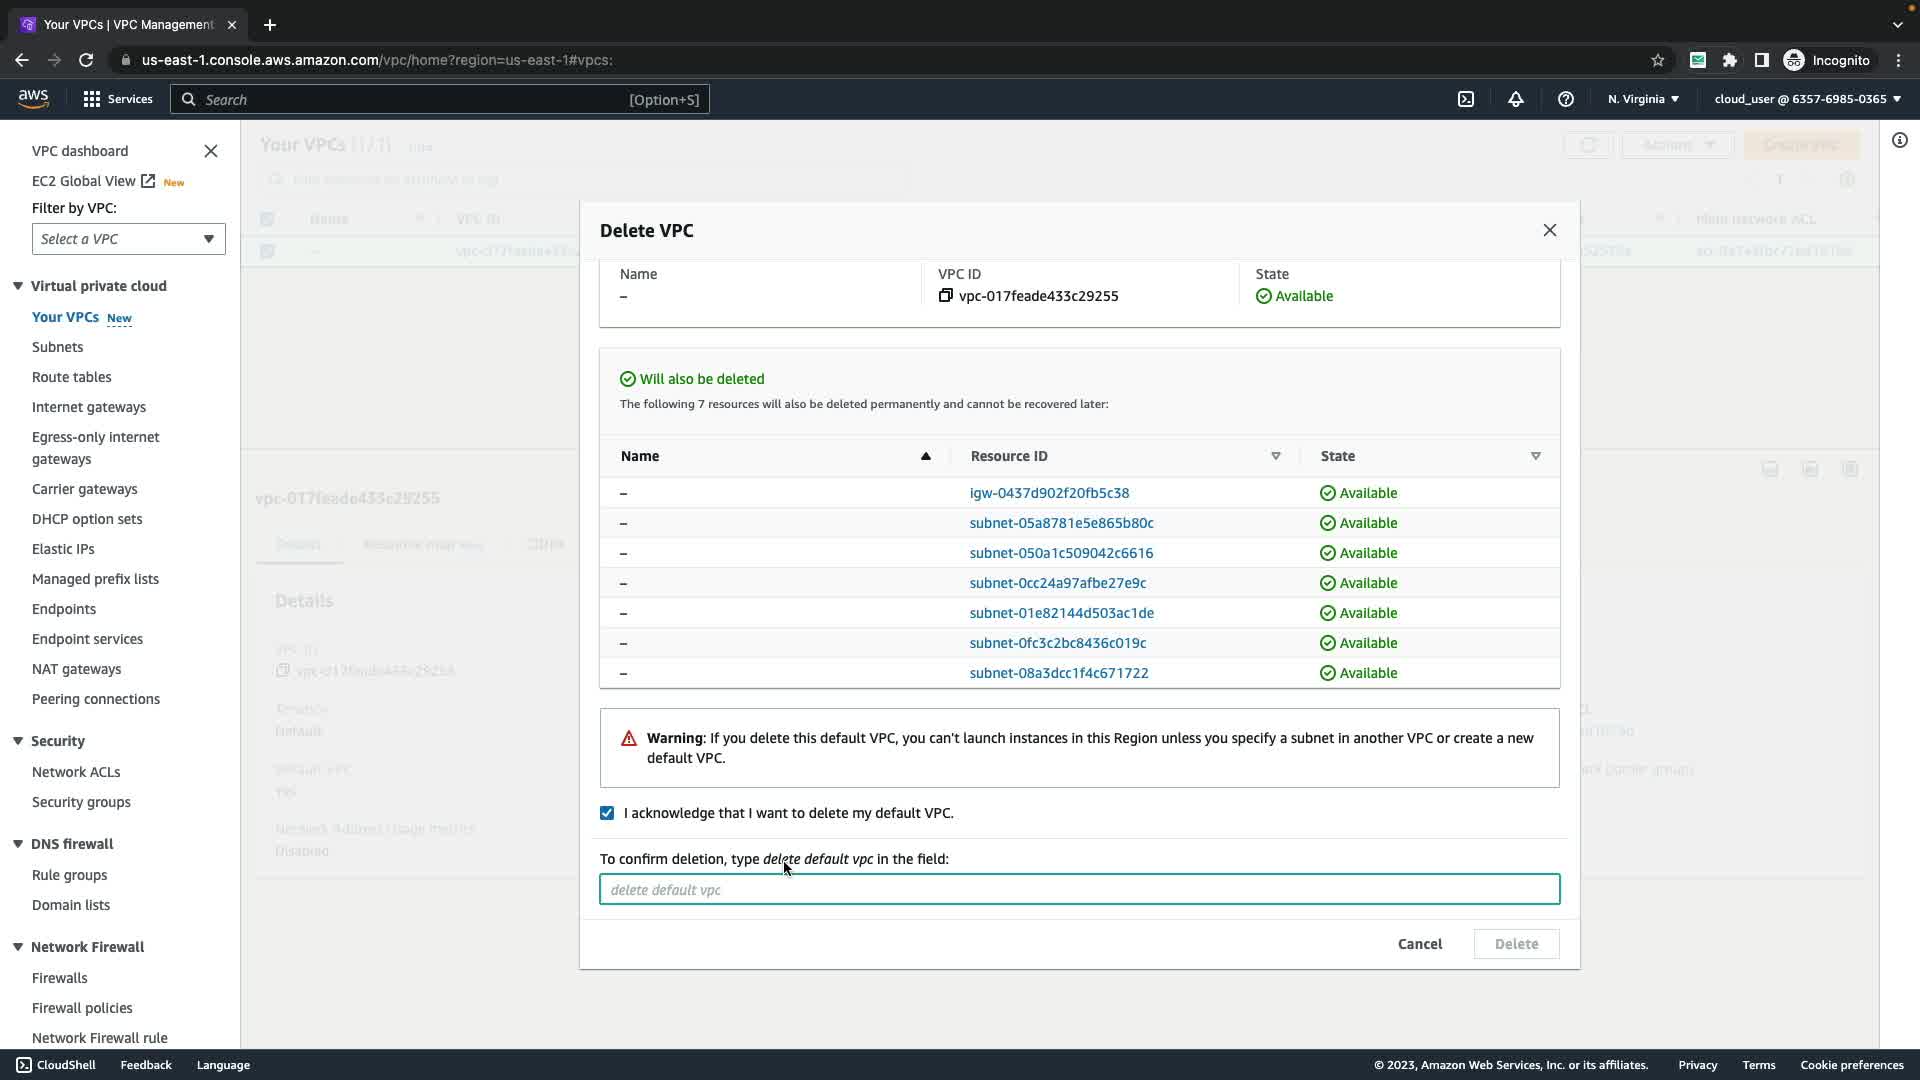Collapse the Security sidebar section
This screenshot has width=1920, height=1080.
(18, 741)
